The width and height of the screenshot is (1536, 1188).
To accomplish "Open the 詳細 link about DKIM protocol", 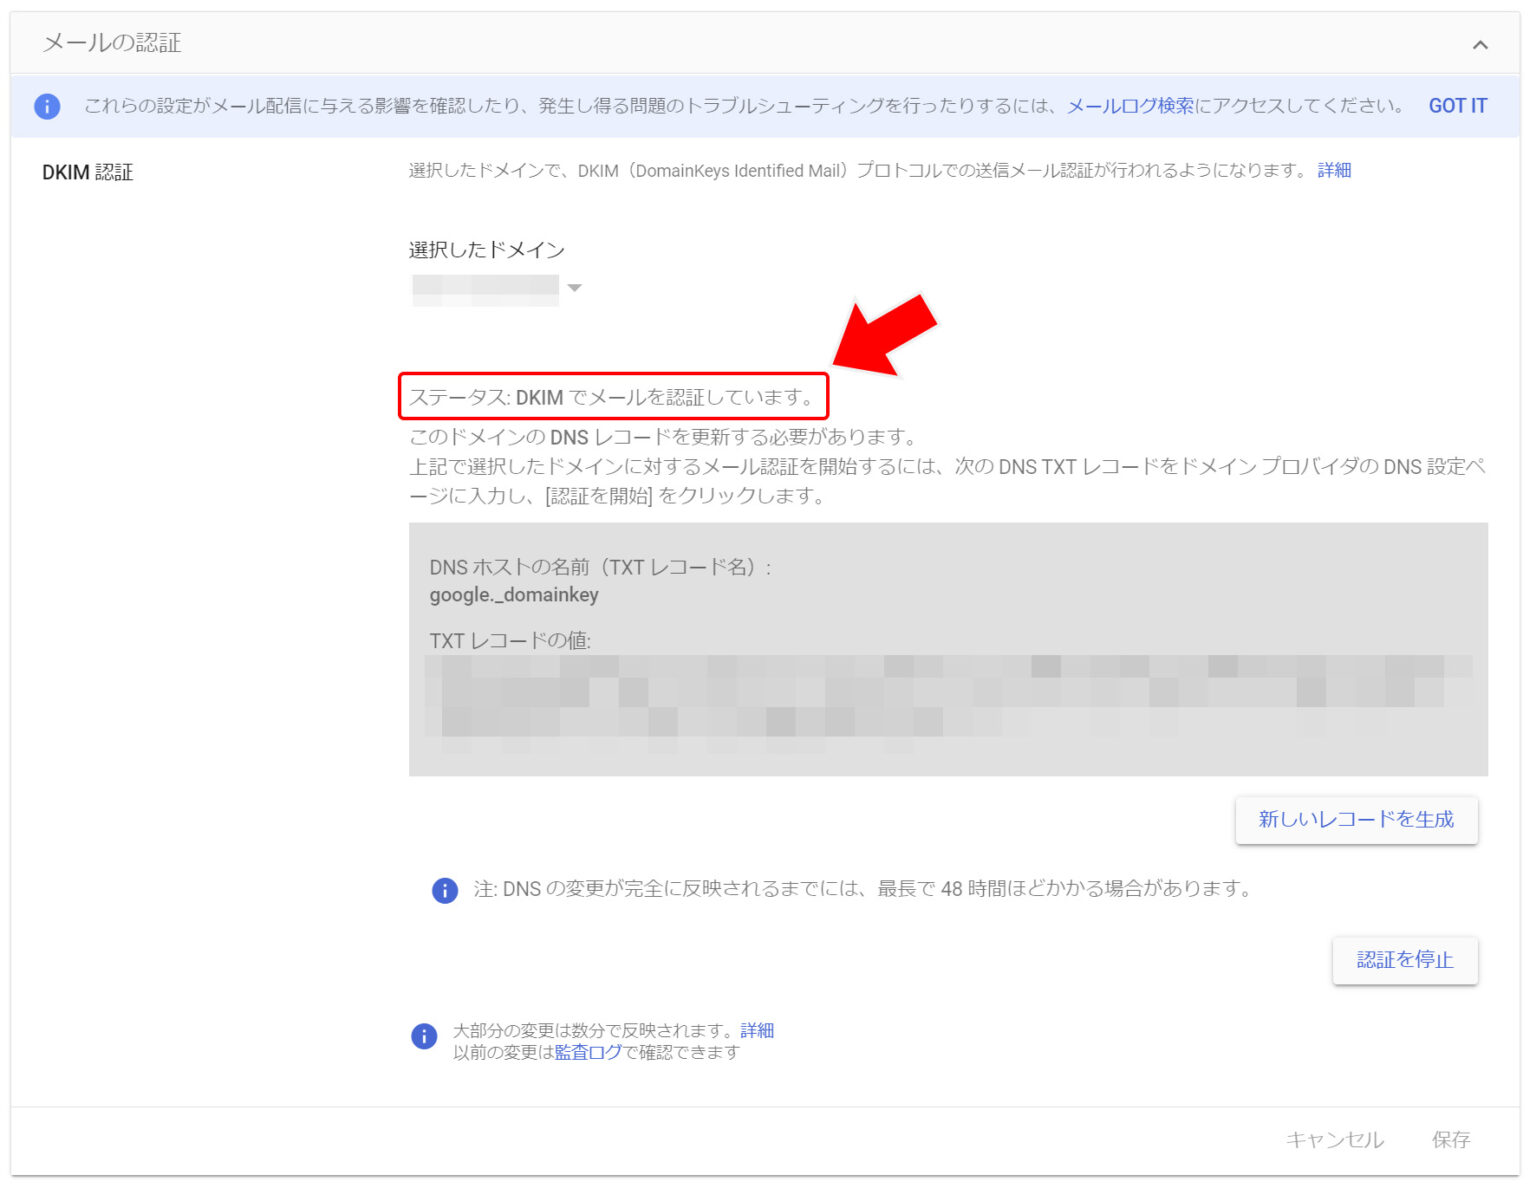I will tap(1334, 169).
